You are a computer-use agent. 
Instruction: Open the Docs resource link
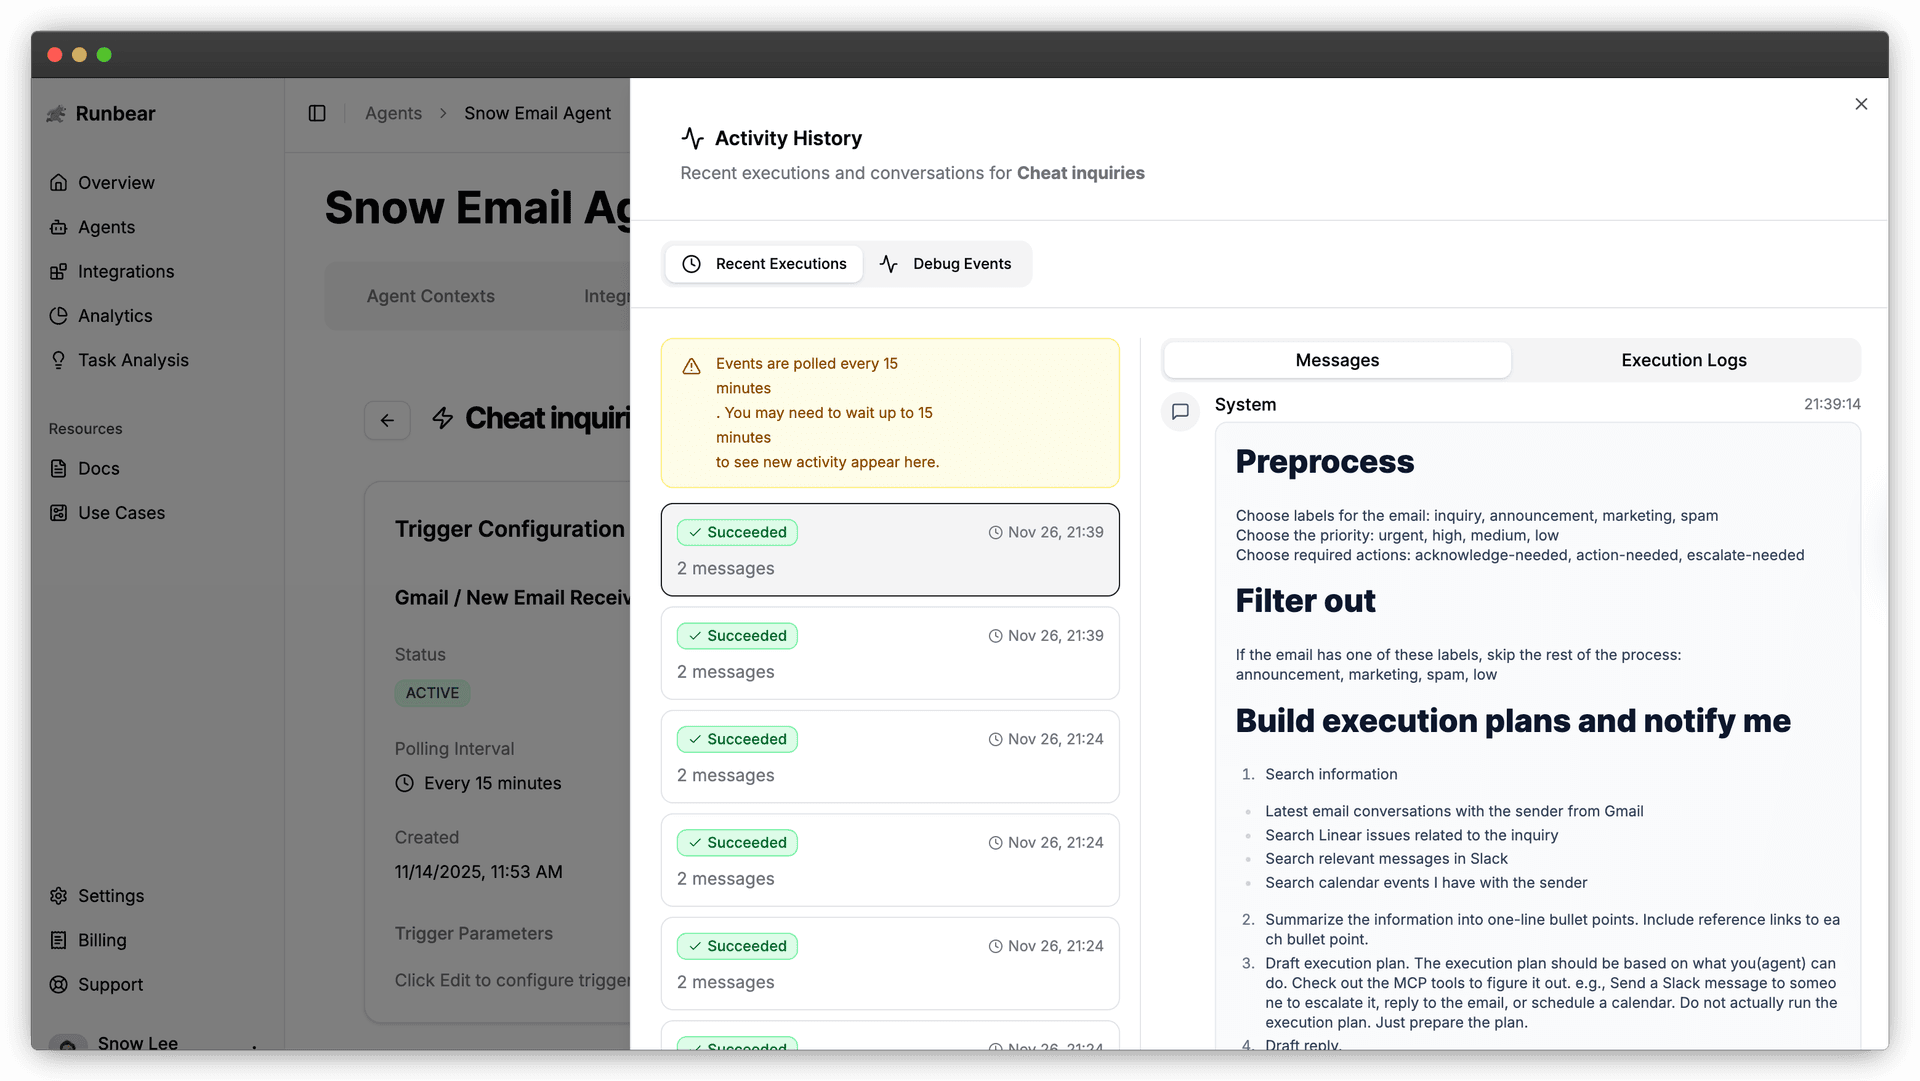pyautogui.click(x=98, y=468)
